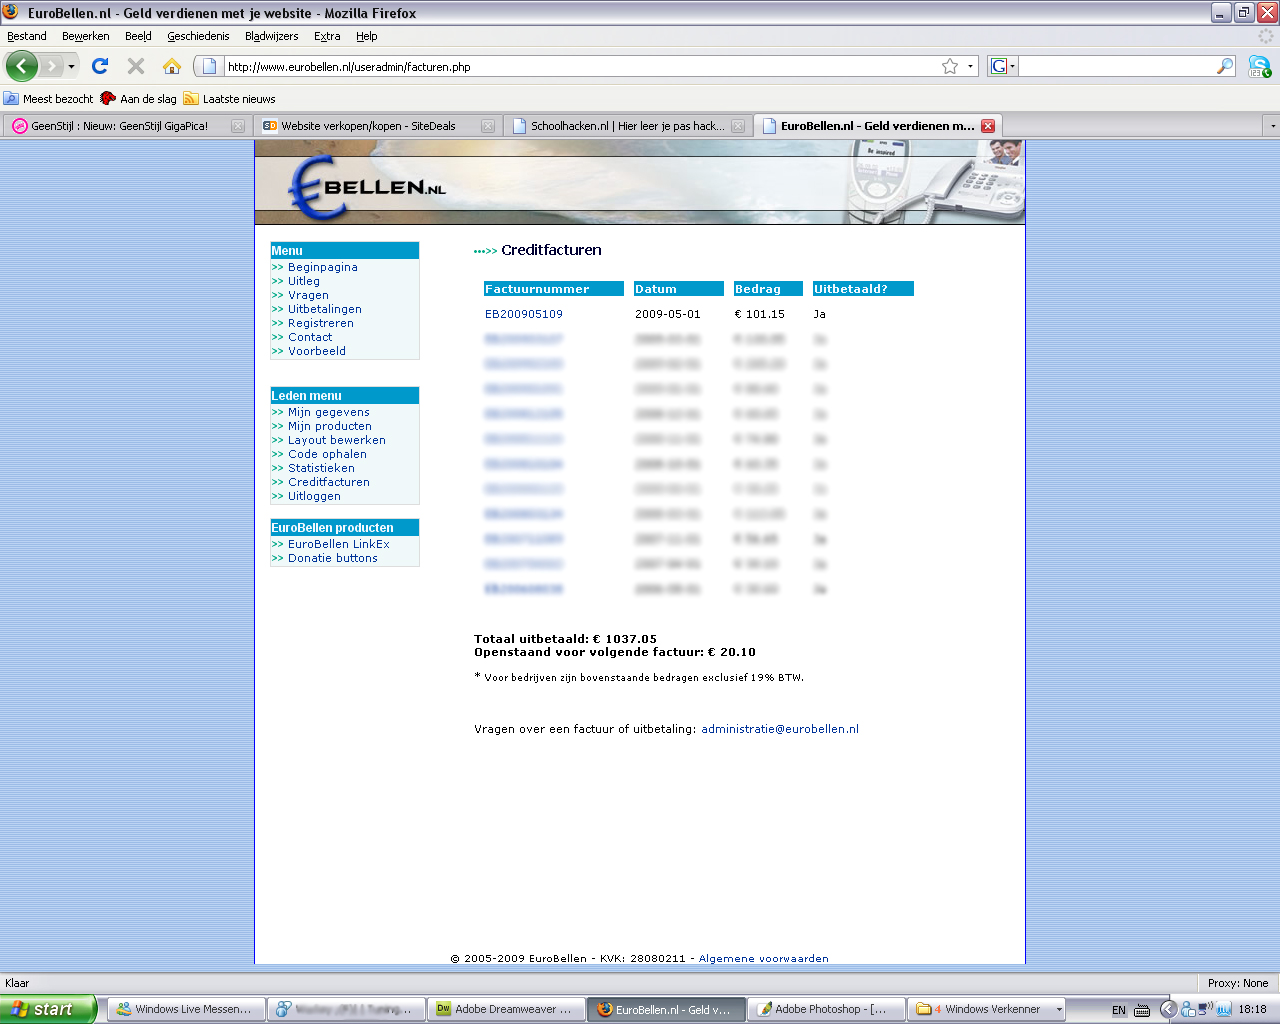The width and height of the screenshot is (1280, 1024).
Task: Open the Contact link
Action: [310, 337]
